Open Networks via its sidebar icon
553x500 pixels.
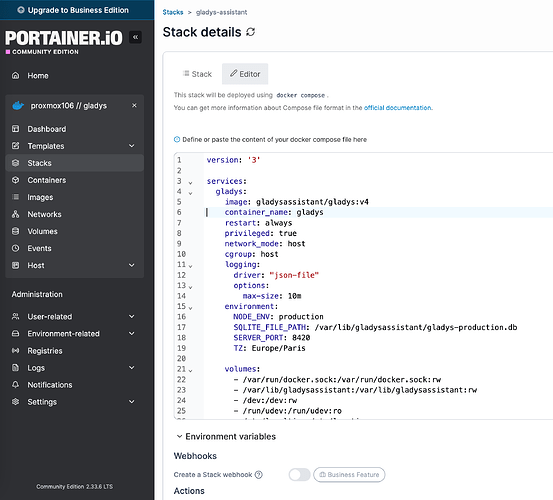click(x=16, y=214)
